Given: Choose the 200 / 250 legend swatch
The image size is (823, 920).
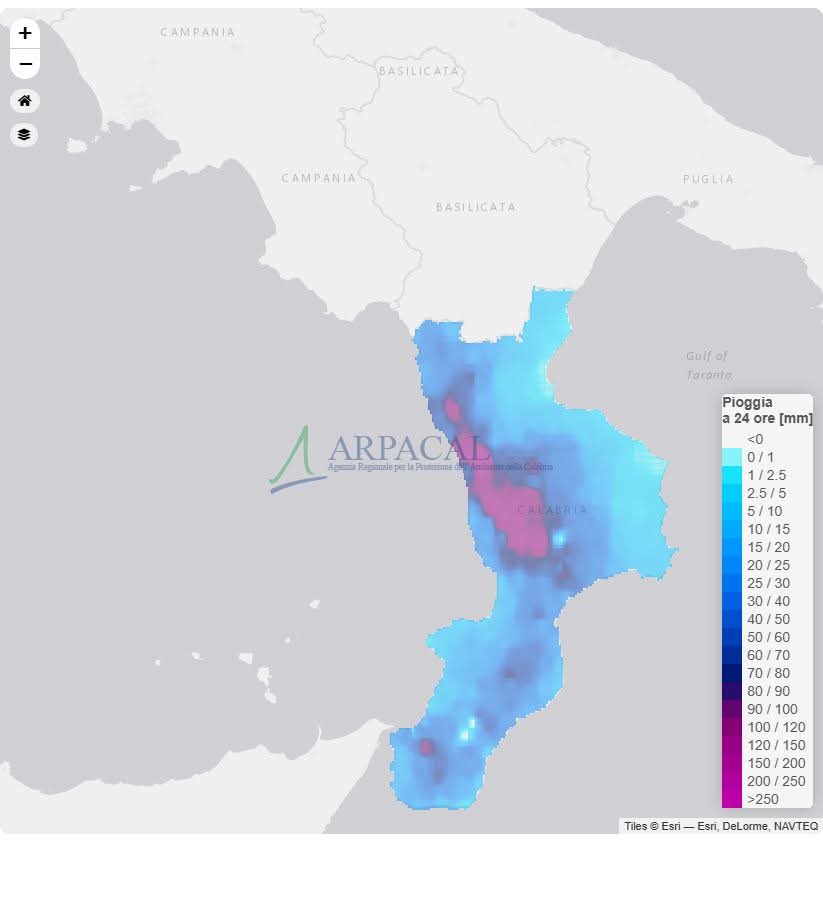Looking at the screenshot, I should click(732, 781).
